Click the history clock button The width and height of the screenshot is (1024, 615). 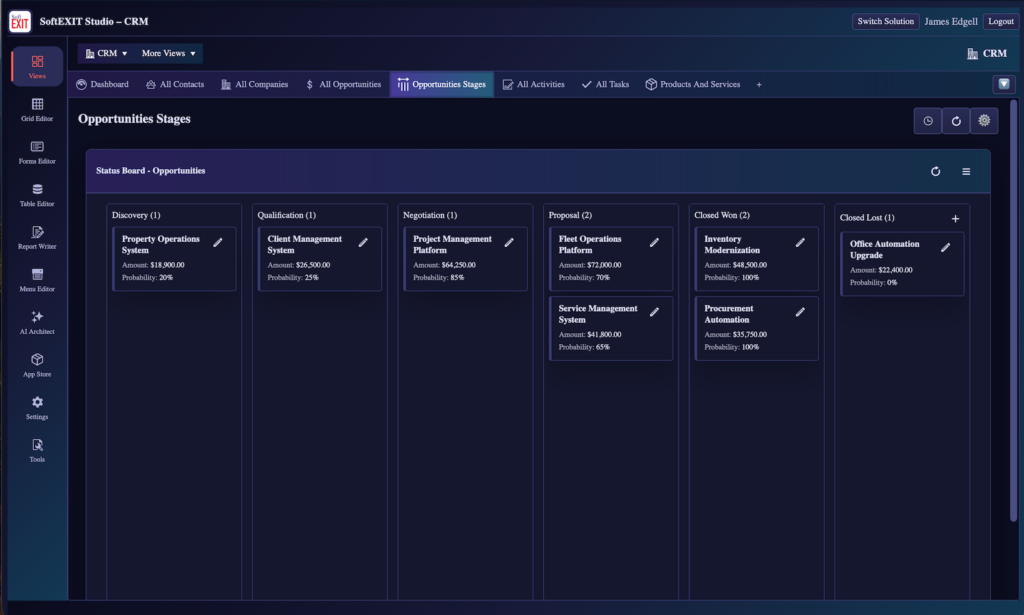(928, 121)
